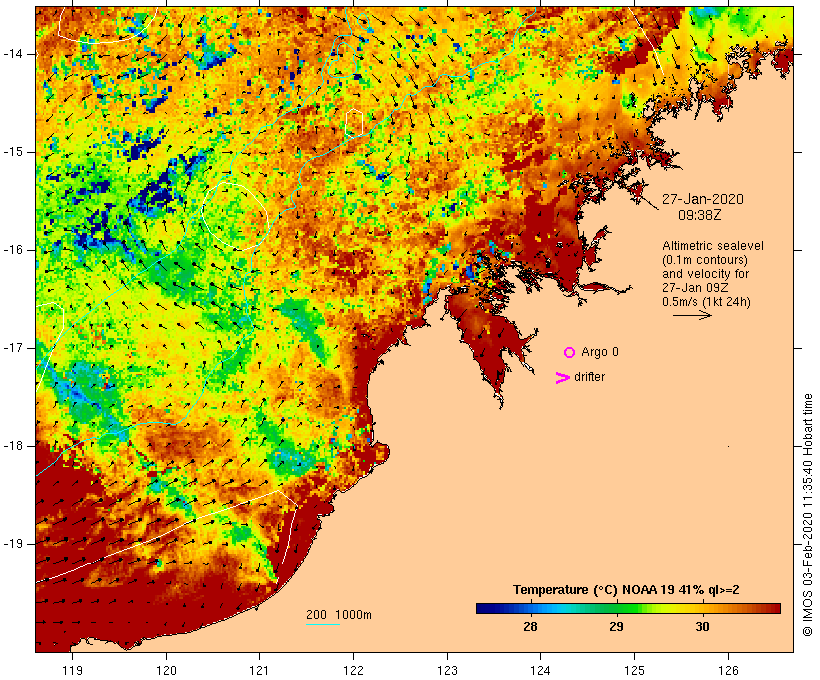The width and height of the screenshot is (820, 680).
Task: Click the longitude 122 axis label
Action: 353,670
